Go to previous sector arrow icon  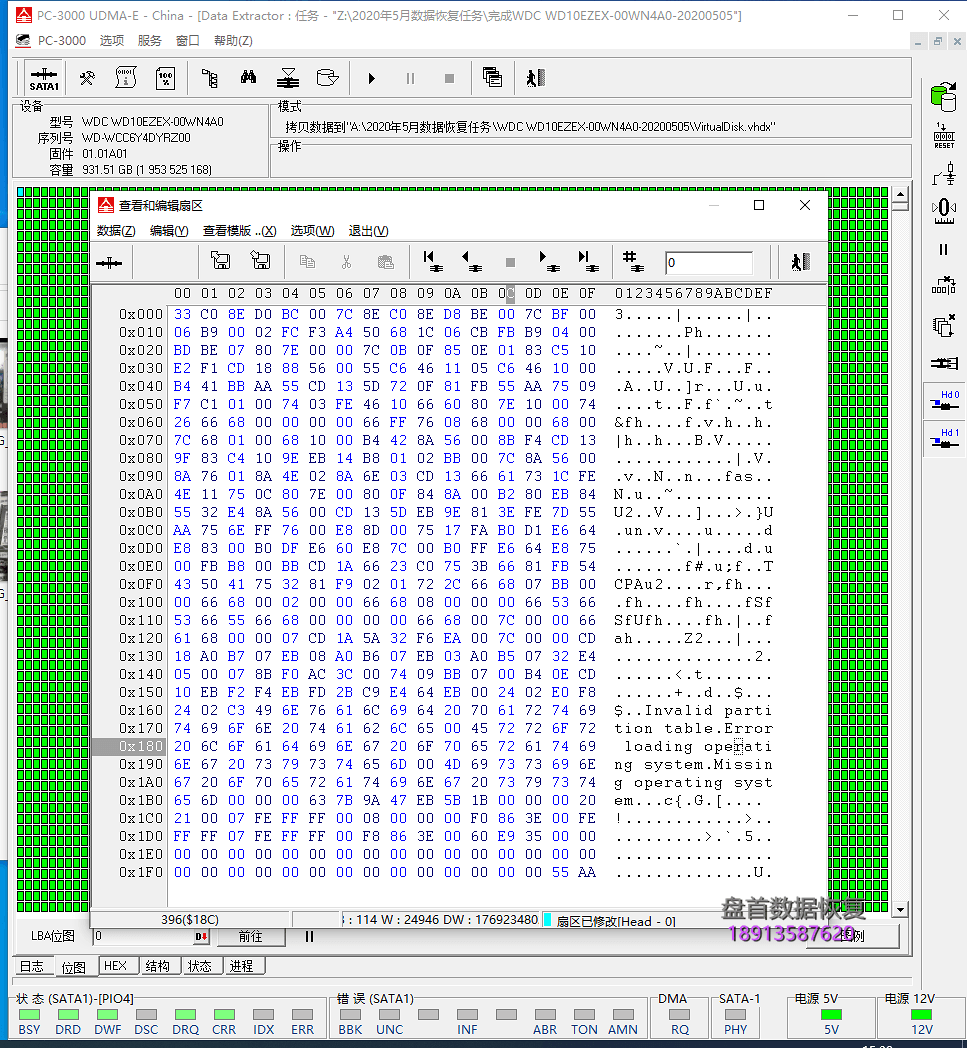click(472, 261)
